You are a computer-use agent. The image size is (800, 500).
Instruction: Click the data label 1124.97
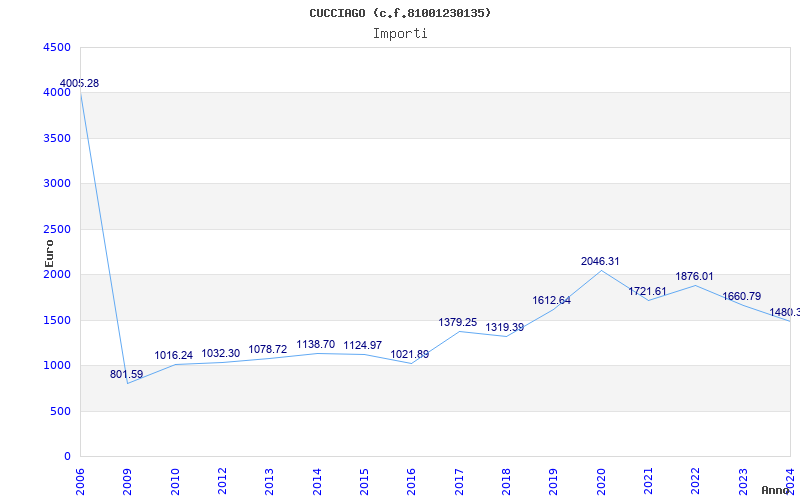pos(363,345)
